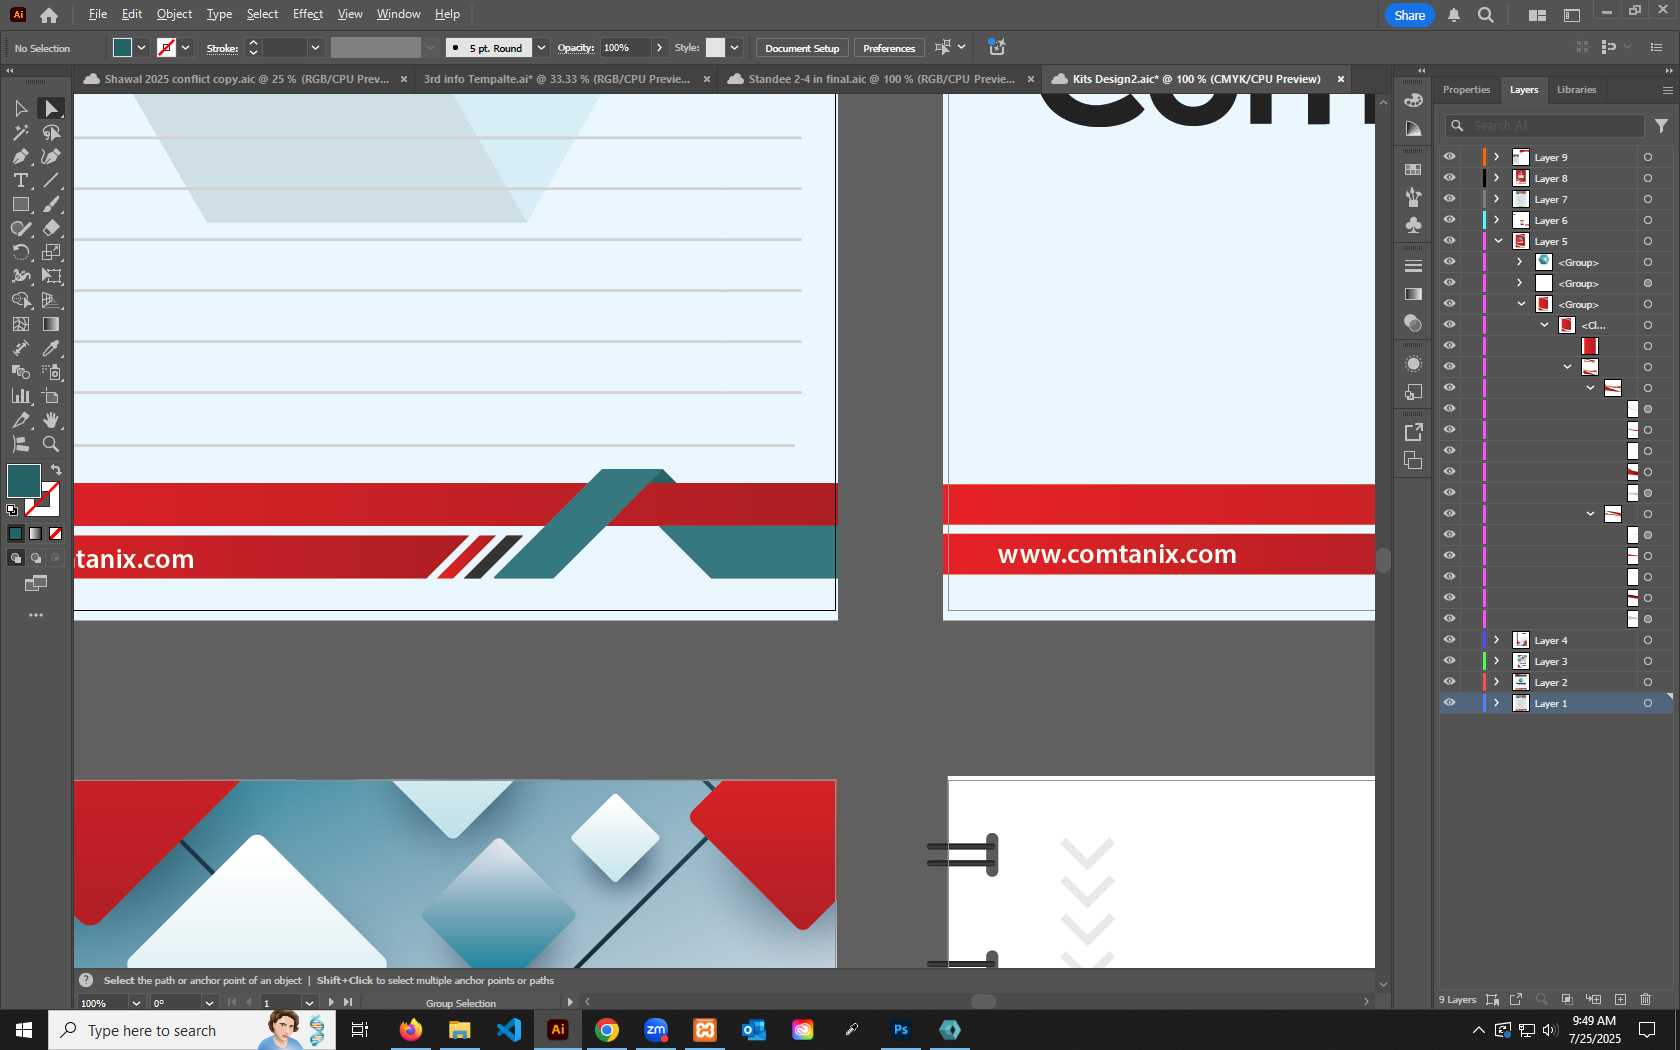Select the Line Segment tool
The image size is (1680, 1050).
[x=51, y=180]
